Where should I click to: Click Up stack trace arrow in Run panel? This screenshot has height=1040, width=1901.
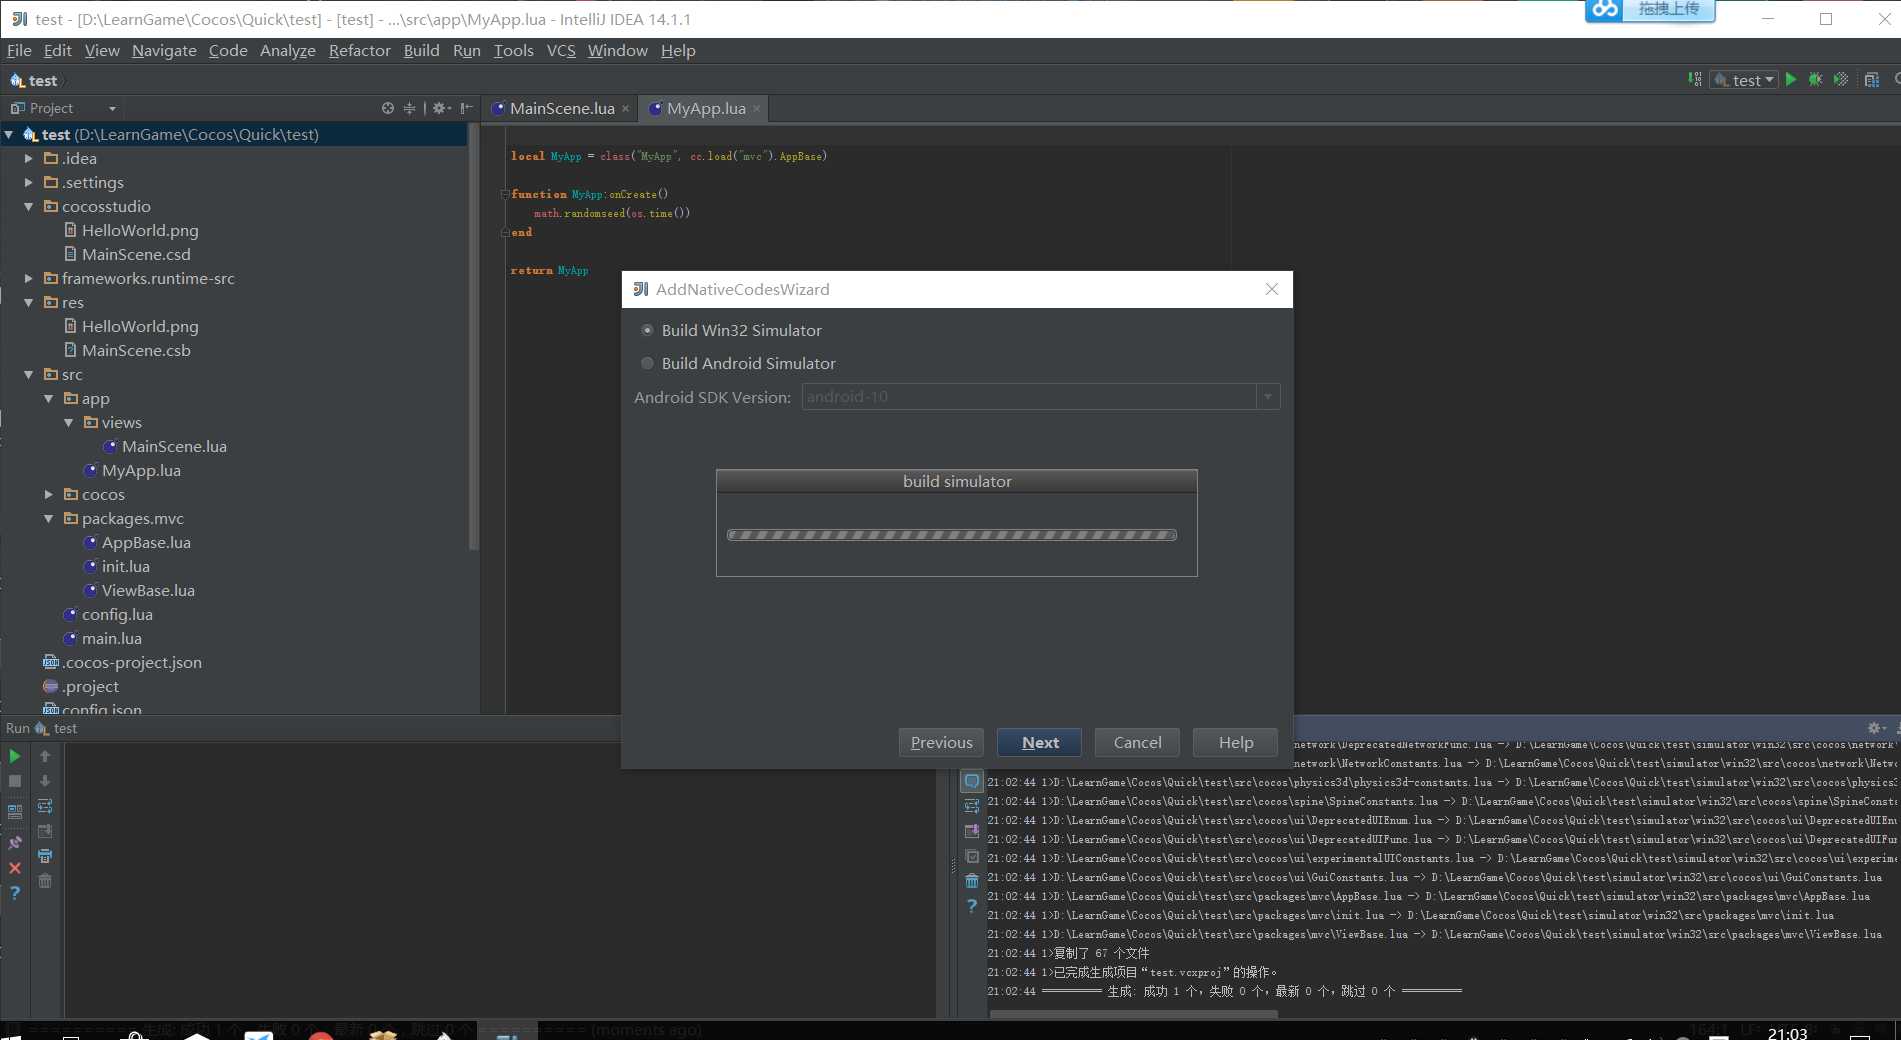point(45,756)
